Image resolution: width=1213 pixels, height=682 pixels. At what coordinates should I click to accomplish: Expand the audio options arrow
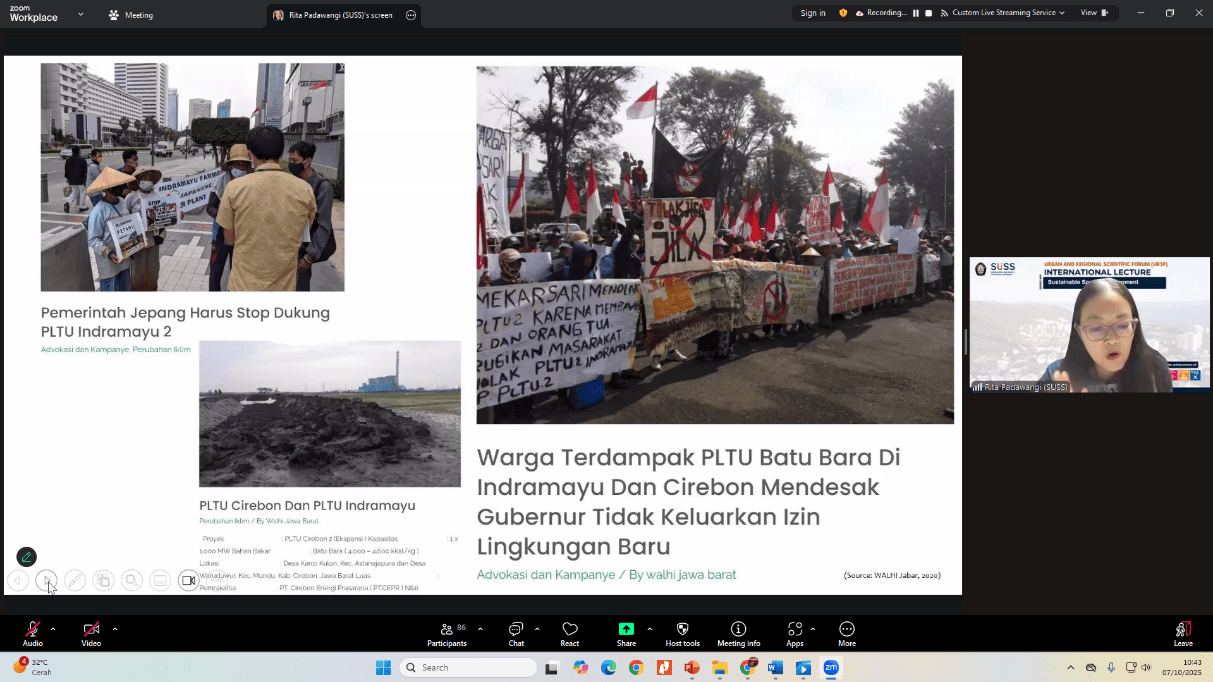(x=53, y=629)
